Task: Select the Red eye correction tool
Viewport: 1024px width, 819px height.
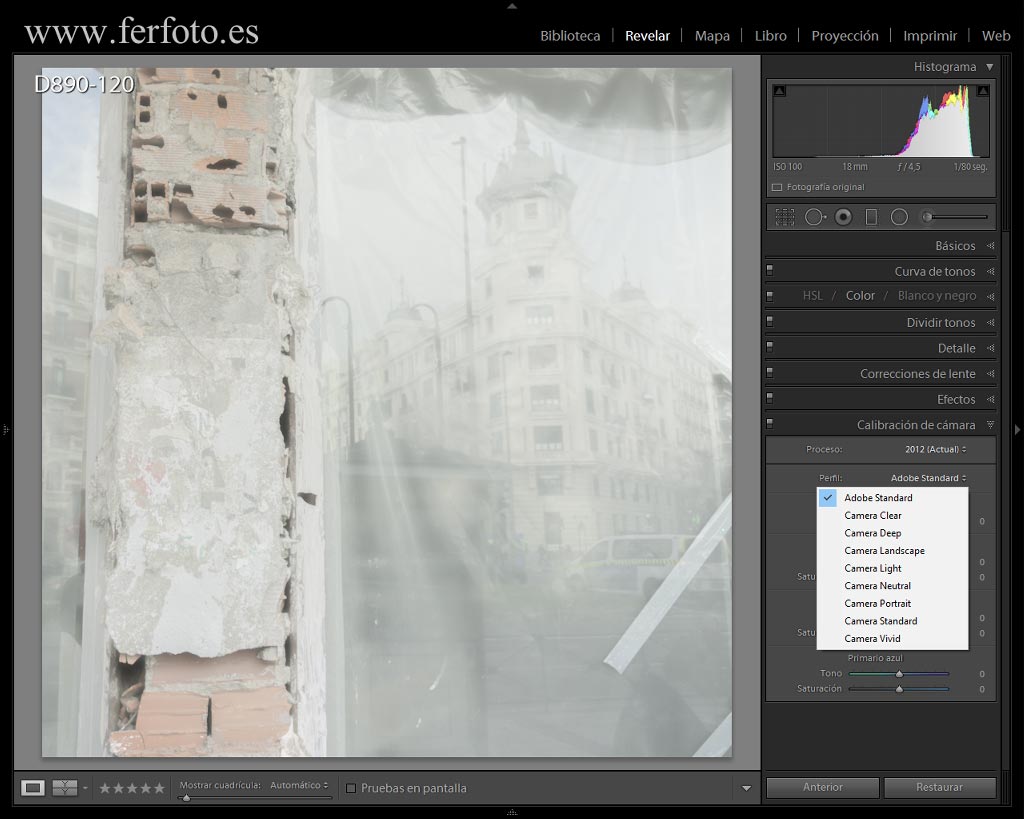Action: click(x=843, y=217)
